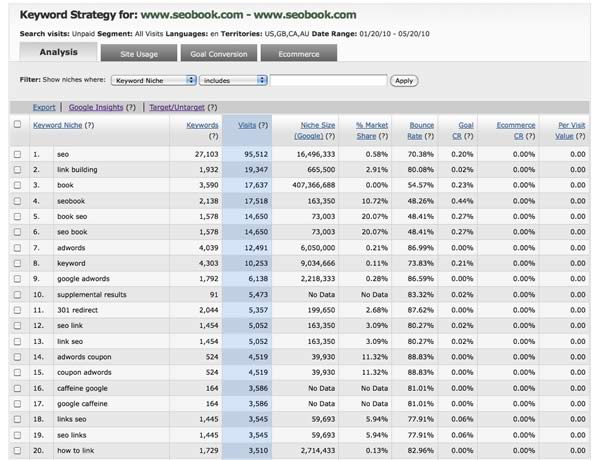This screenshot has height=460, width=595.
Task: Click the 'google caffeine' niche name
Action: click(82, 404)
